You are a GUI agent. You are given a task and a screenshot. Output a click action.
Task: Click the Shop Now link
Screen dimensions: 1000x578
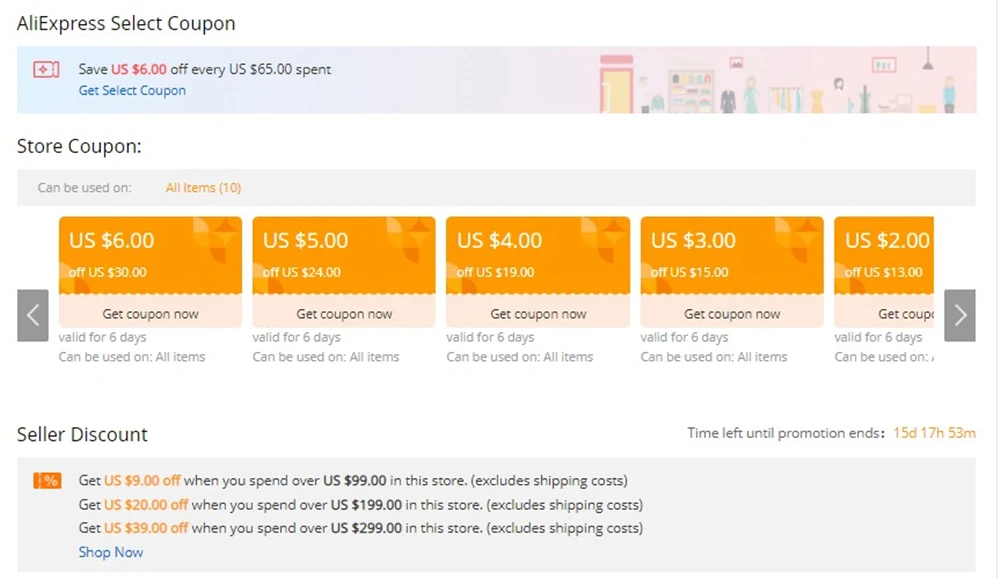click(x=111, y=552)
